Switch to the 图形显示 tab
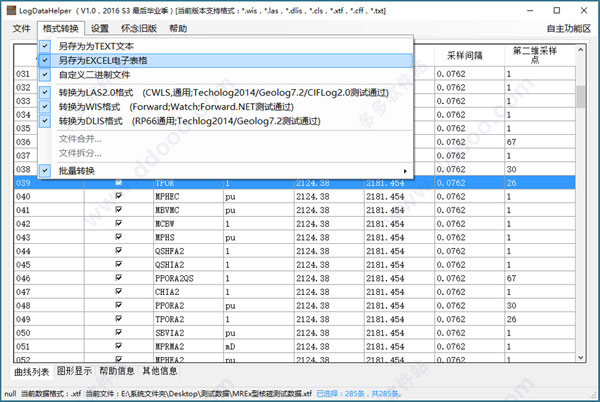Screen dimensions: 600x402 coord(74,371)
